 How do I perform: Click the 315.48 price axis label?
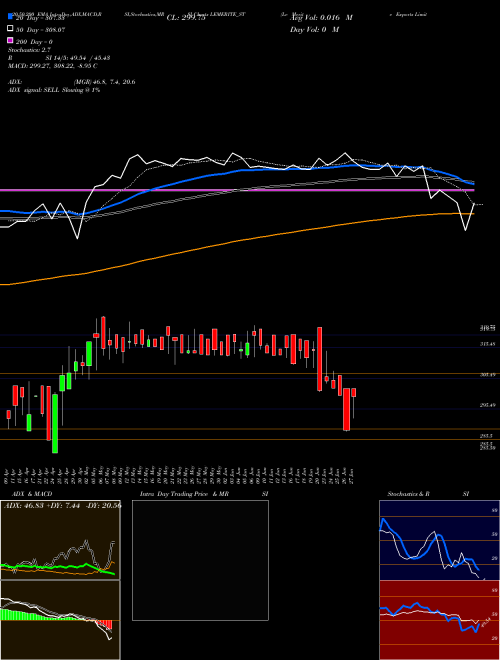click(489, 344)
